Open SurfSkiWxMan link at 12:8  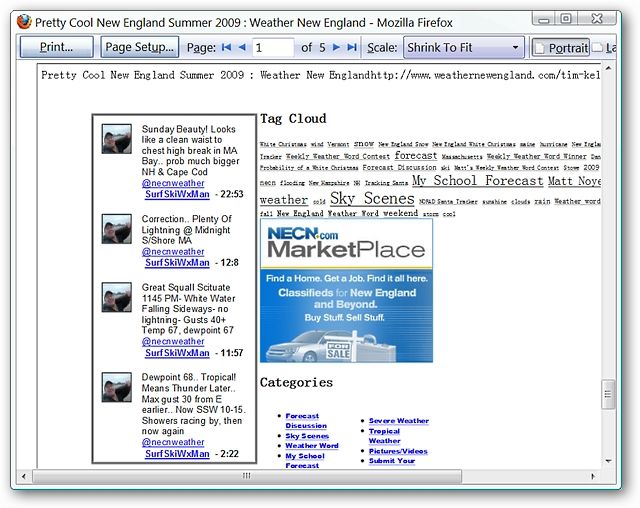(177, 263)
